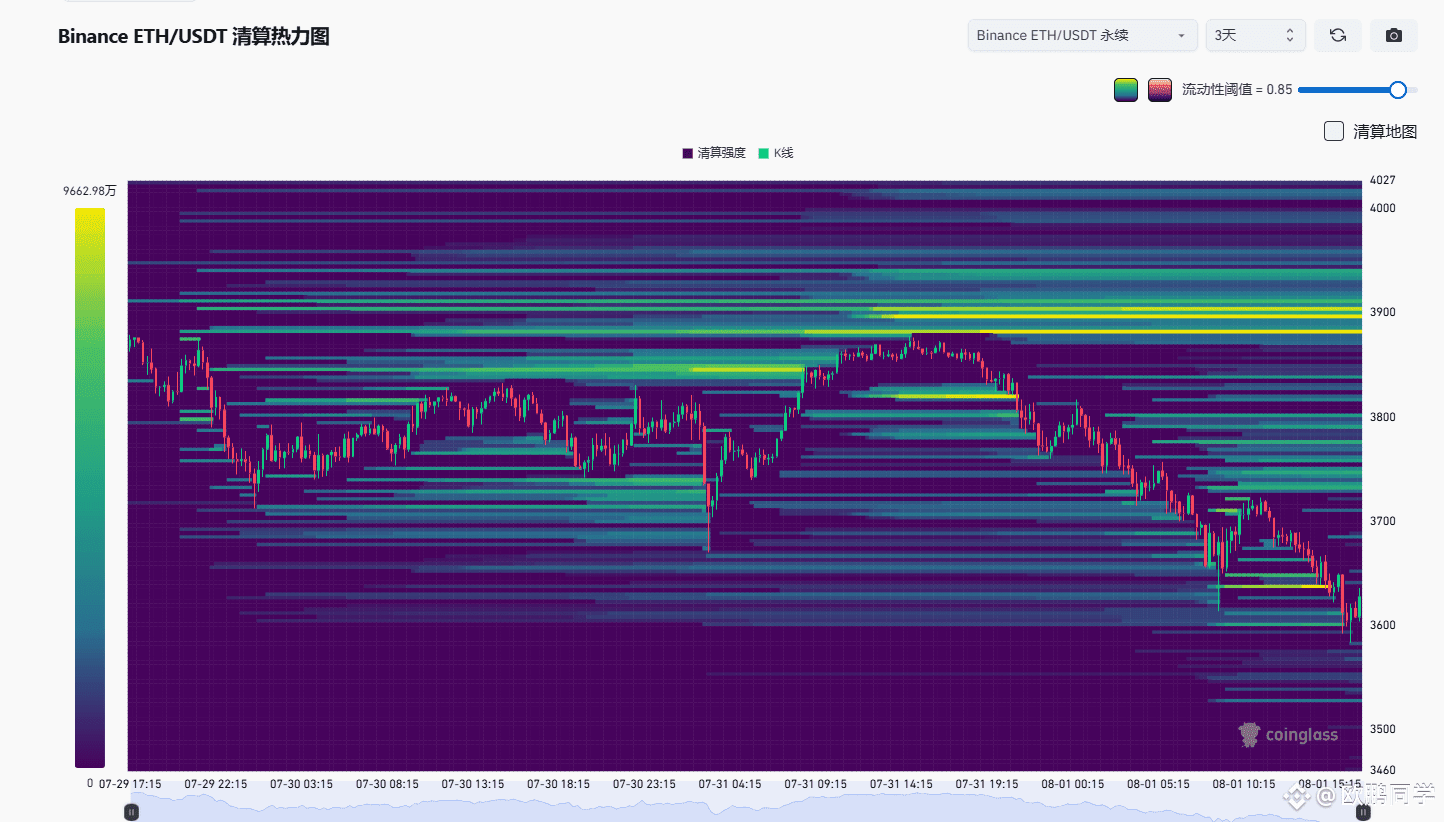Click the 3700 price axis label

(1383, 521)
